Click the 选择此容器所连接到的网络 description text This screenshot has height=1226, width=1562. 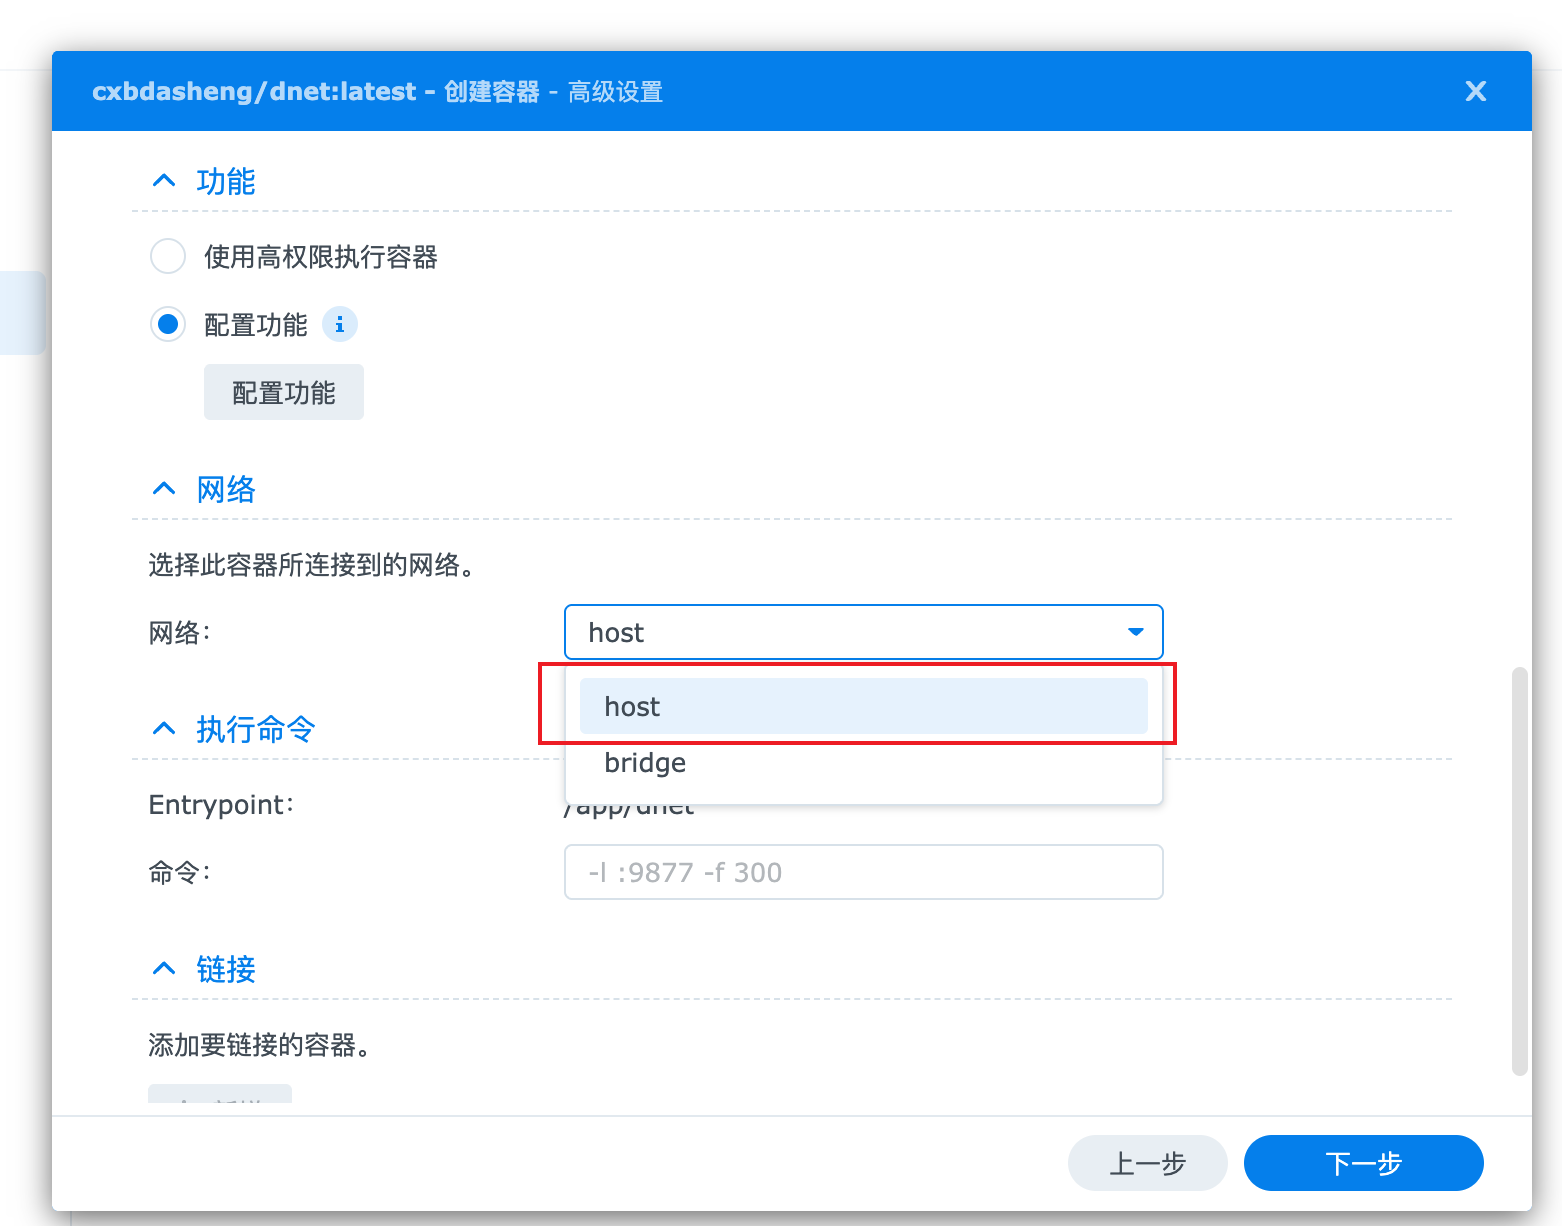tap(311, 565)
